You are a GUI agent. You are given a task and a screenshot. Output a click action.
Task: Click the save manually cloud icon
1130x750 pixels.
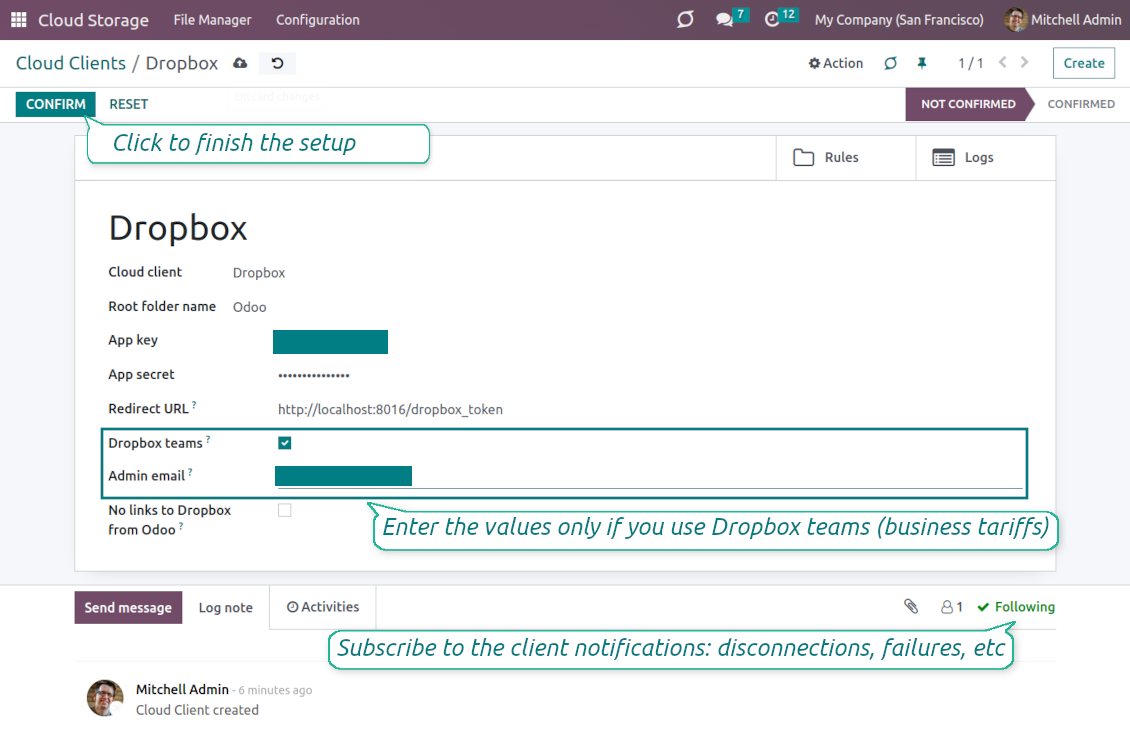240,63
